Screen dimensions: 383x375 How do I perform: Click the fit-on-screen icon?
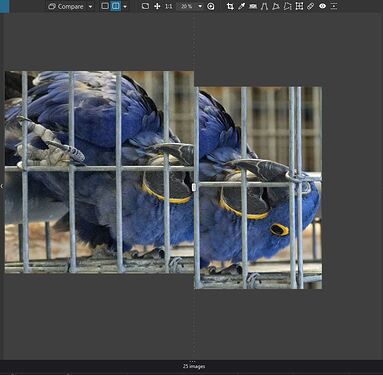(145, 6)
